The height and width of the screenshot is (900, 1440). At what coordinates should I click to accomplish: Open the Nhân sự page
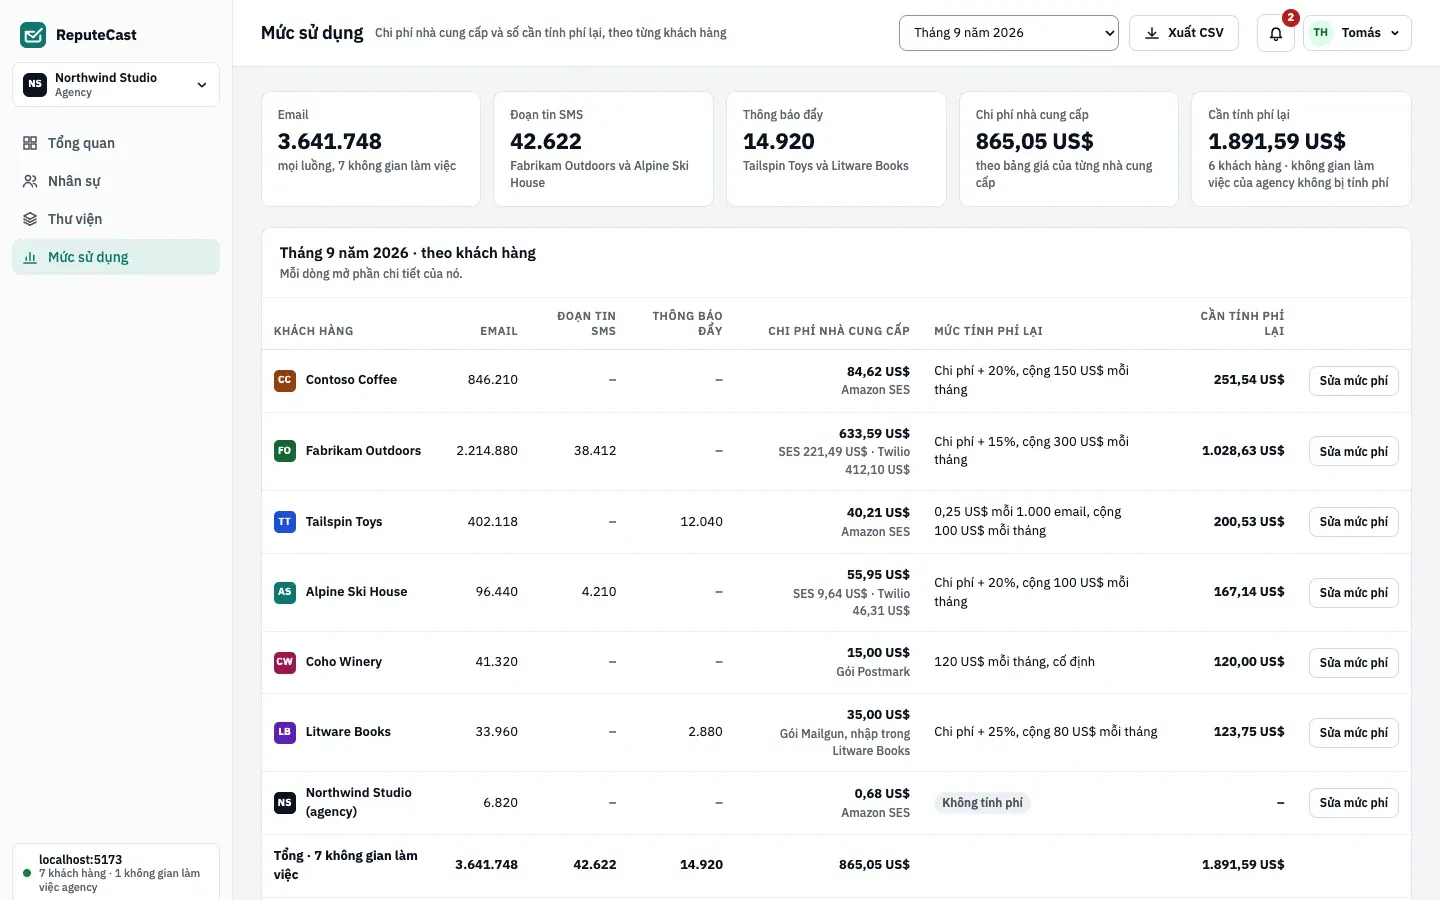point(116,181)
